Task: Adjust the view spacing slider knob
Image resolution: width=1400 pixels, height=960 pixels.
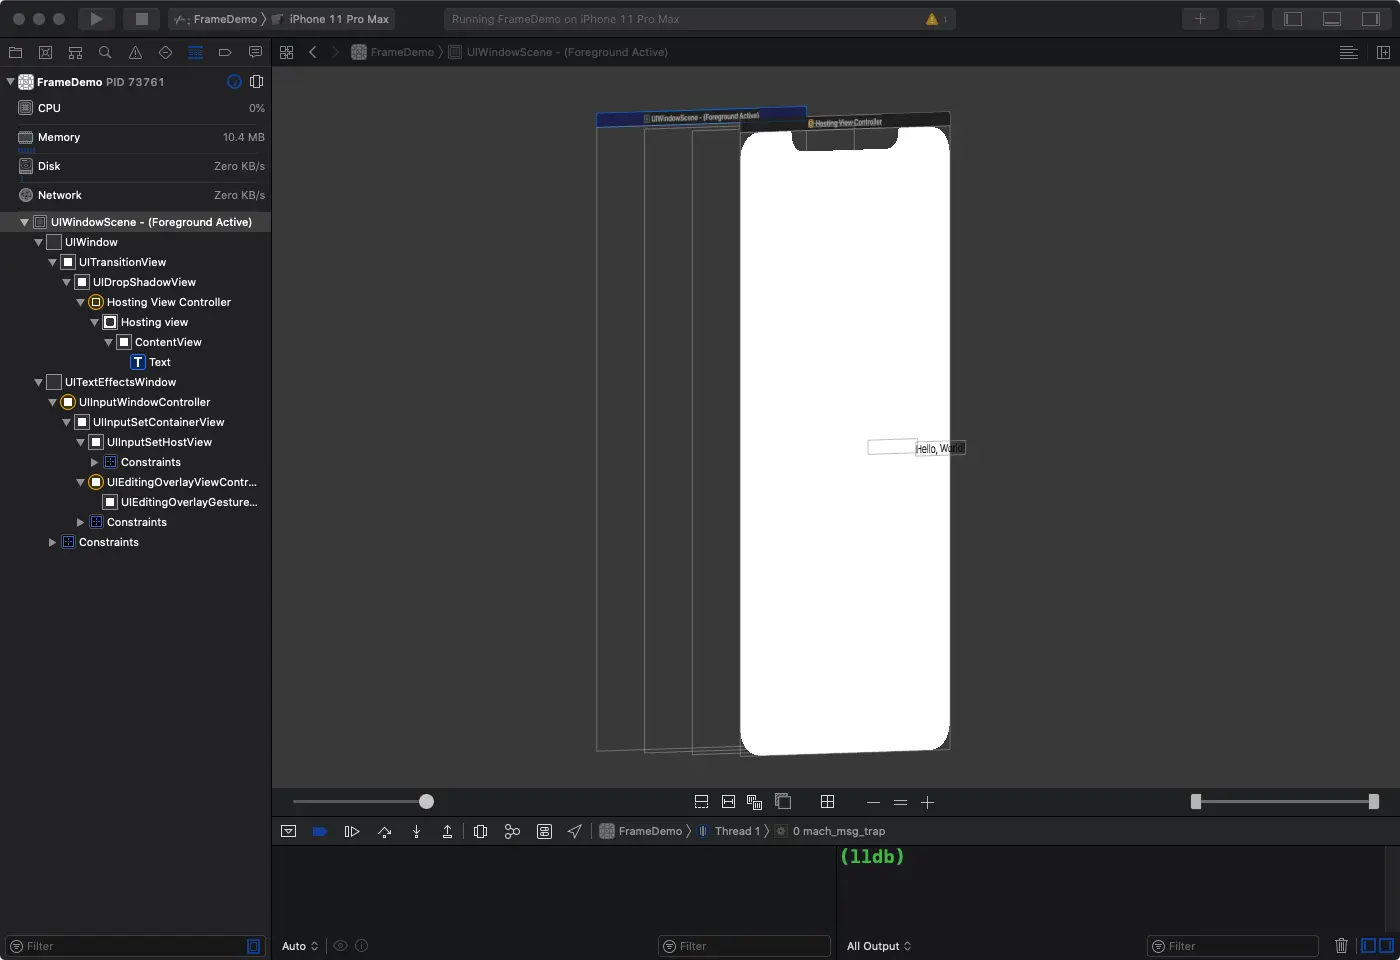Action: coord(426,801)
